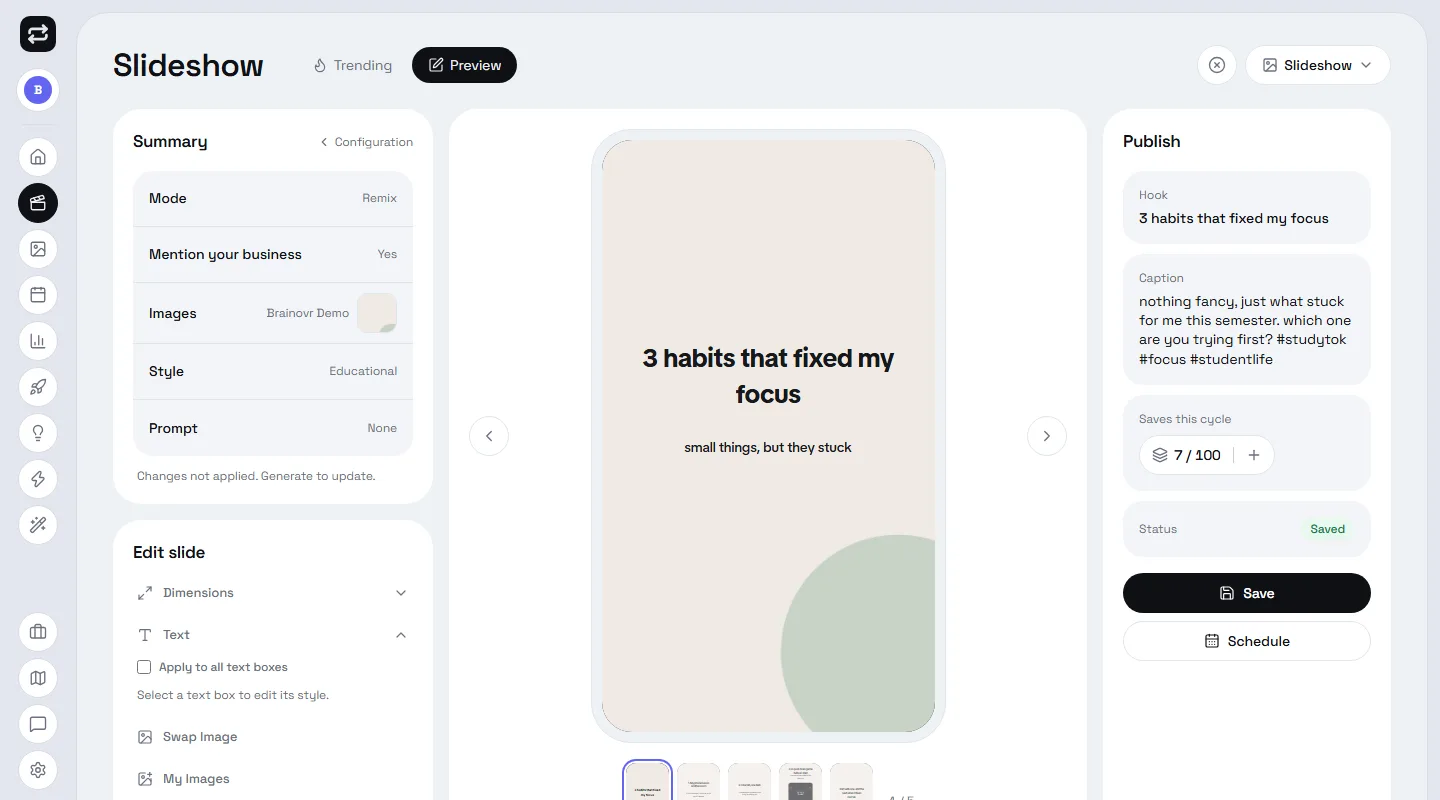Viewport: 1440px width, 800px height.
Task: Select the fourth slide thumbnail with dark image
Action: coord(800,781)
